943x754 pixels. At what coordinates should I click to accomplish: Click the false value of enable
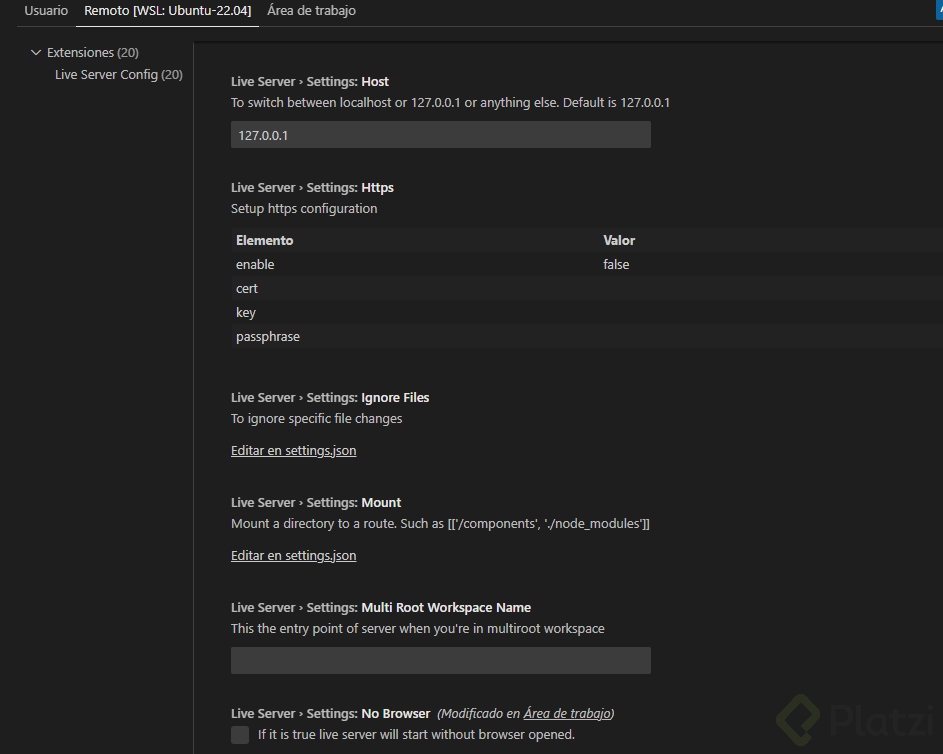[616, 265]
